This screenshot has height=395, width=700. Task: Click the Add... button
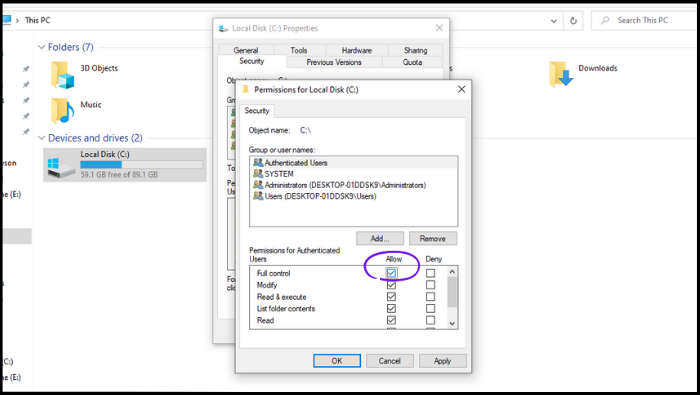point(380,238)
